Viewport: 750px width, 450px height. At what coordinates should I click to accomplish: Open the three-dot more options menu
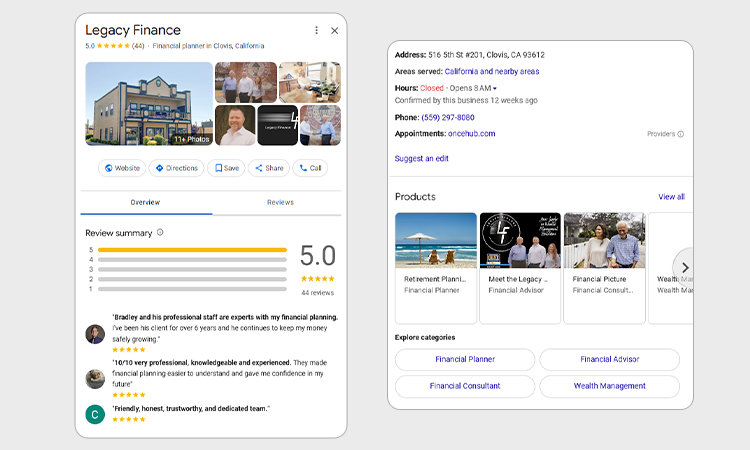(x=316, y=30)
